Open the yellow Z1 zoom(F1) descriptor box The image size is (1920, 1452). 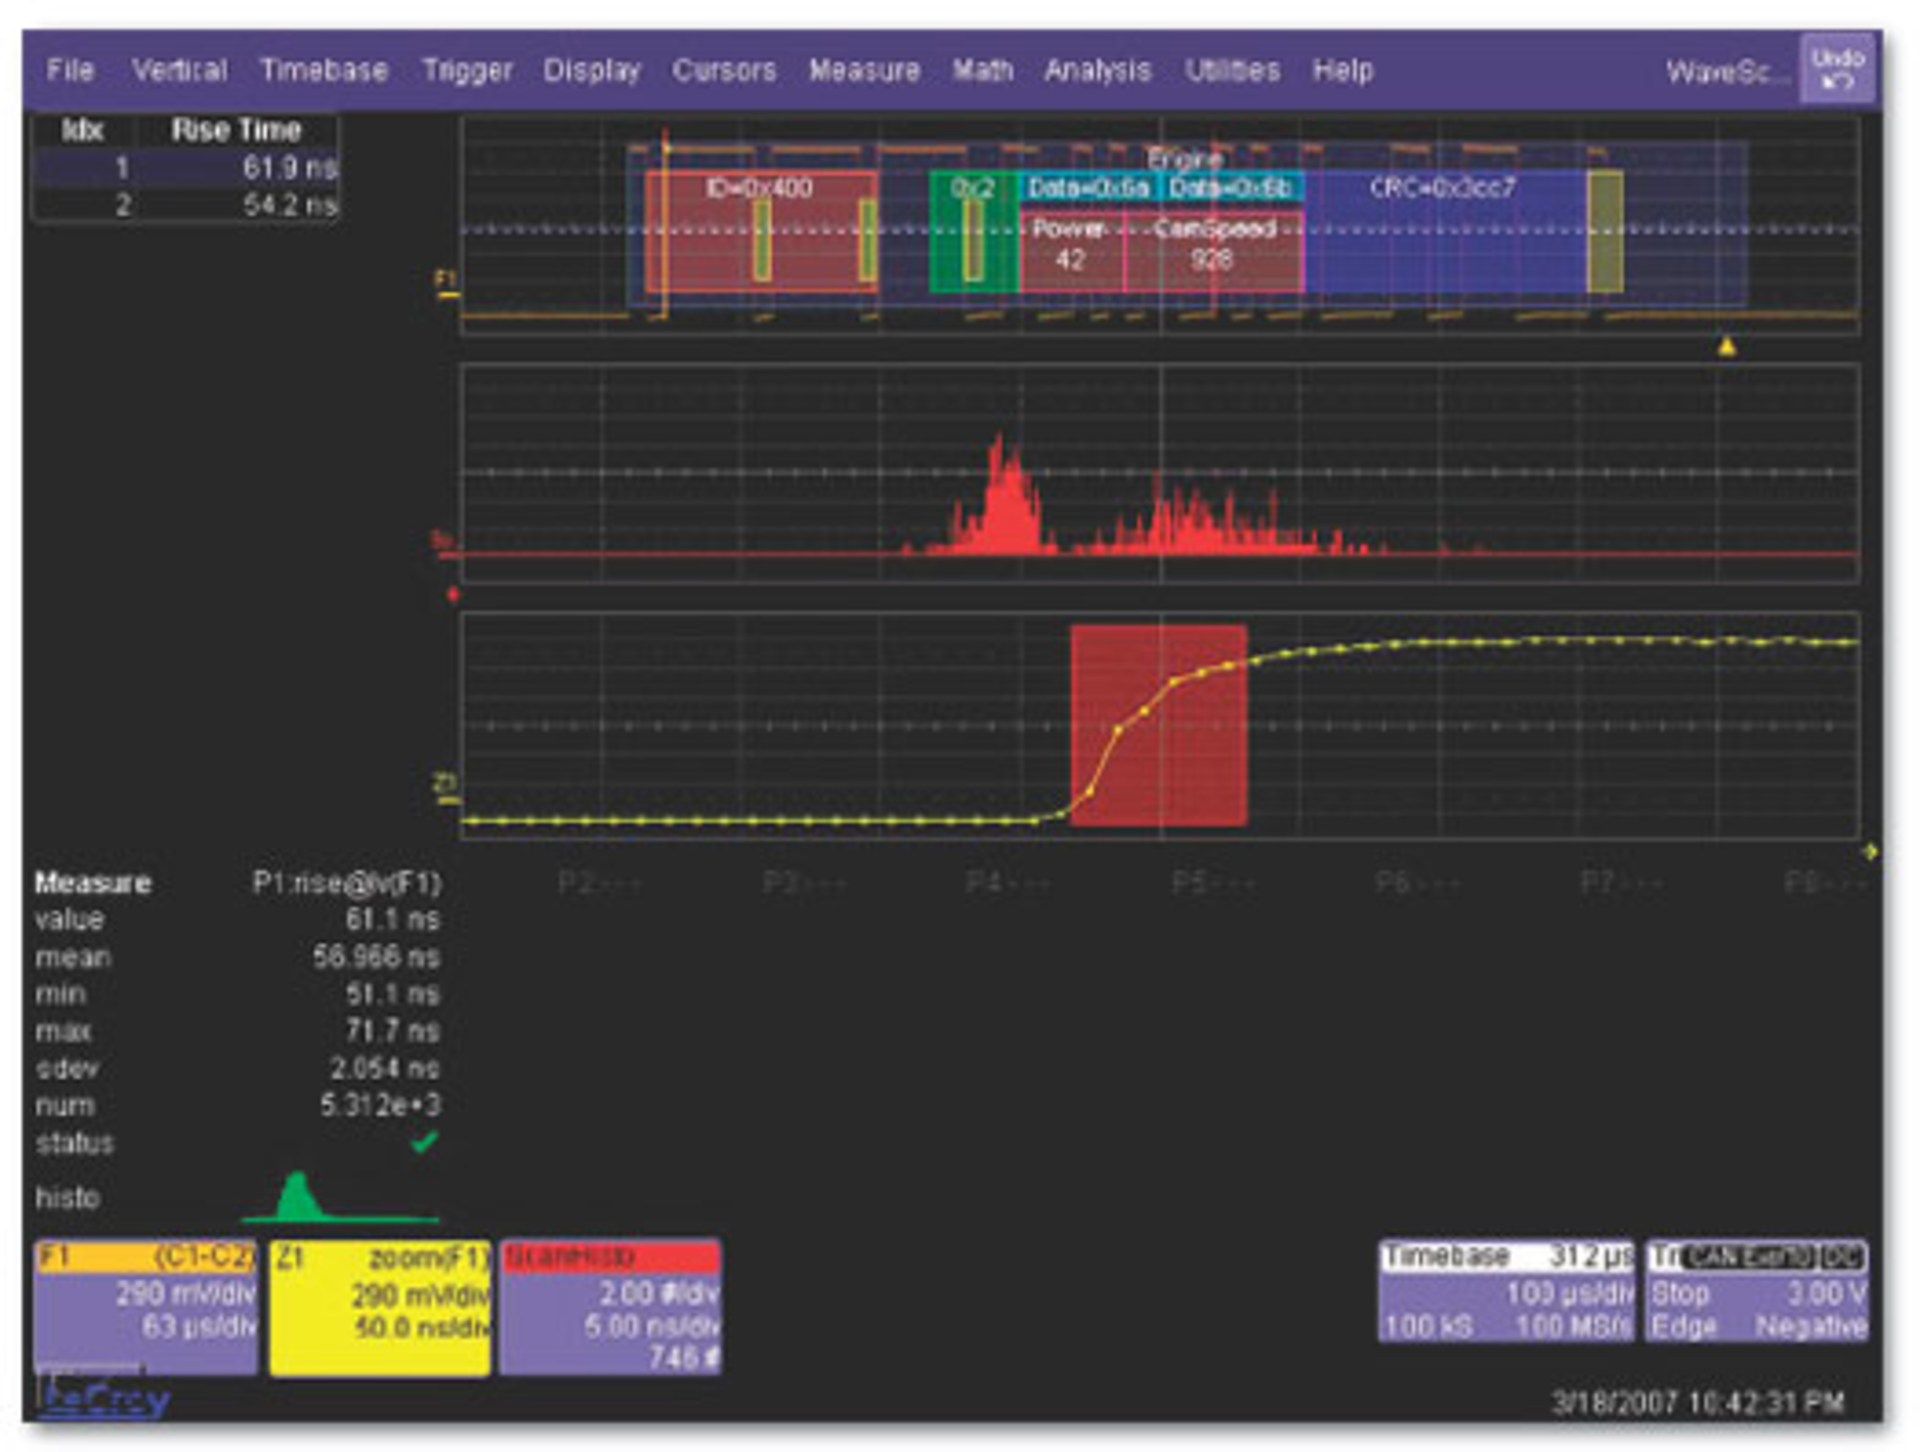(380, 1306)
